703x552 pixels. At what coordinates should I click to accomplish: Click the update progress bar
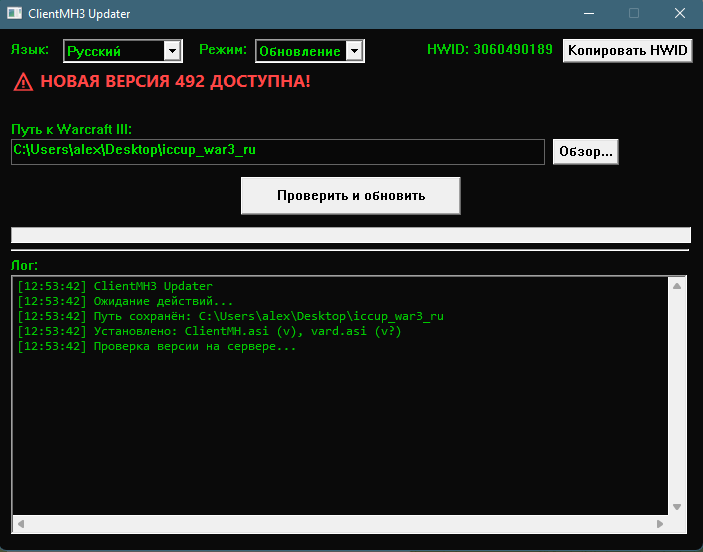coord(351,235)
